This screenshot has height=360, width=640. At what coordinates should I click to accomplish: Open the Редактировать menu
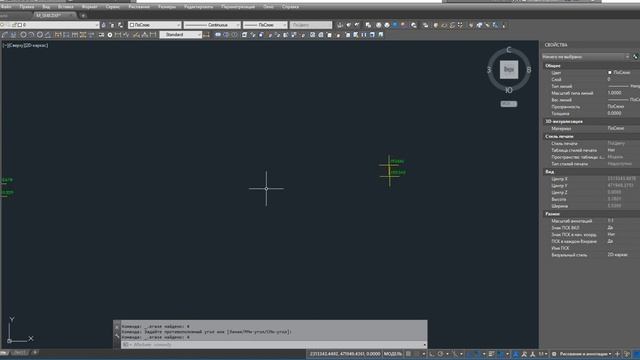click(198, 7)
